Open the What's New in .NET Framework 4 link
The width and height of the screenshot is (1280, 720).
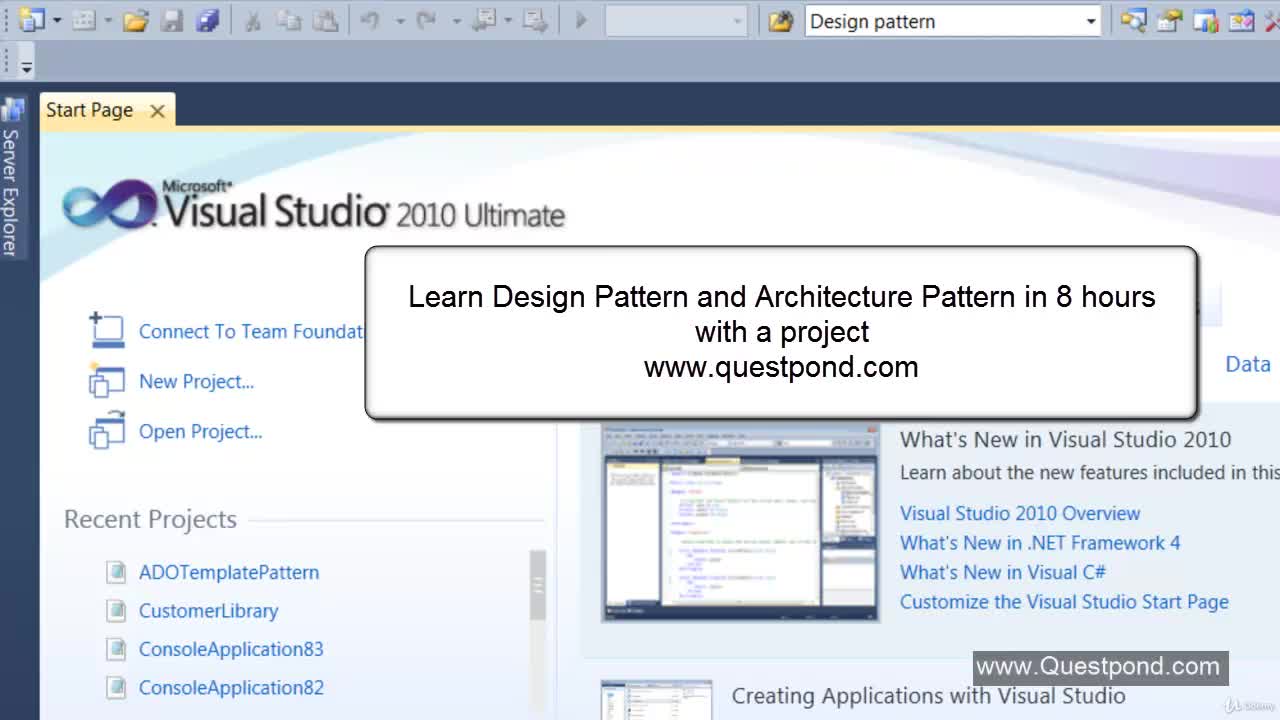[x=1040, y=543]
